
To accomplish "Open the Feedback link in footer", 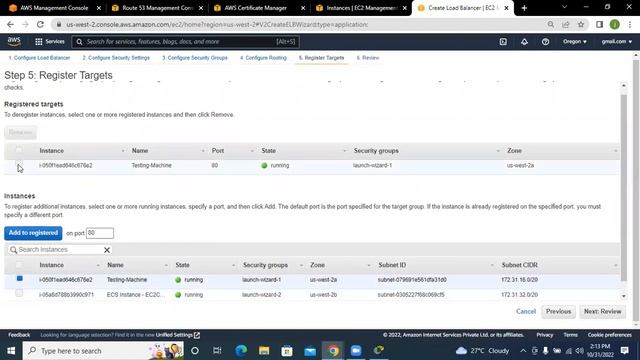I will tap(19, 335).
